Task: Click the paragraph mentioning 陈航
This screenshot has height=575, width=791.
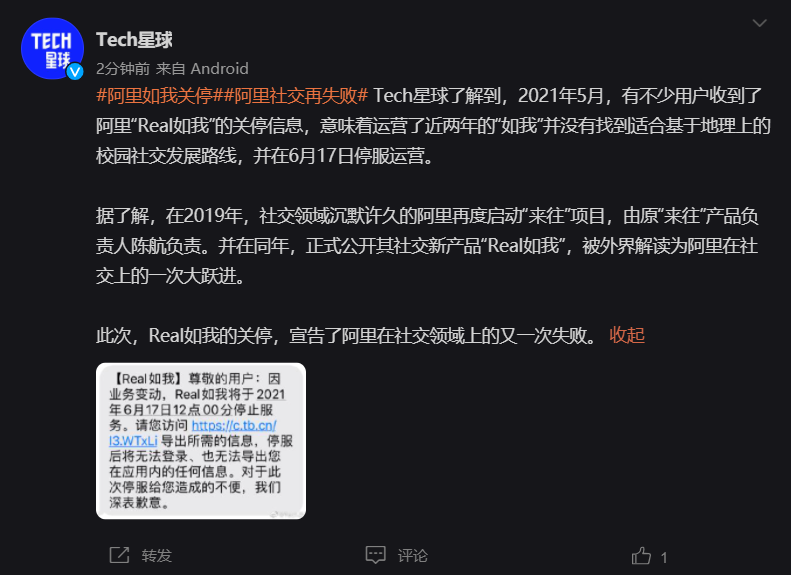Action: [x=427, y=246]
